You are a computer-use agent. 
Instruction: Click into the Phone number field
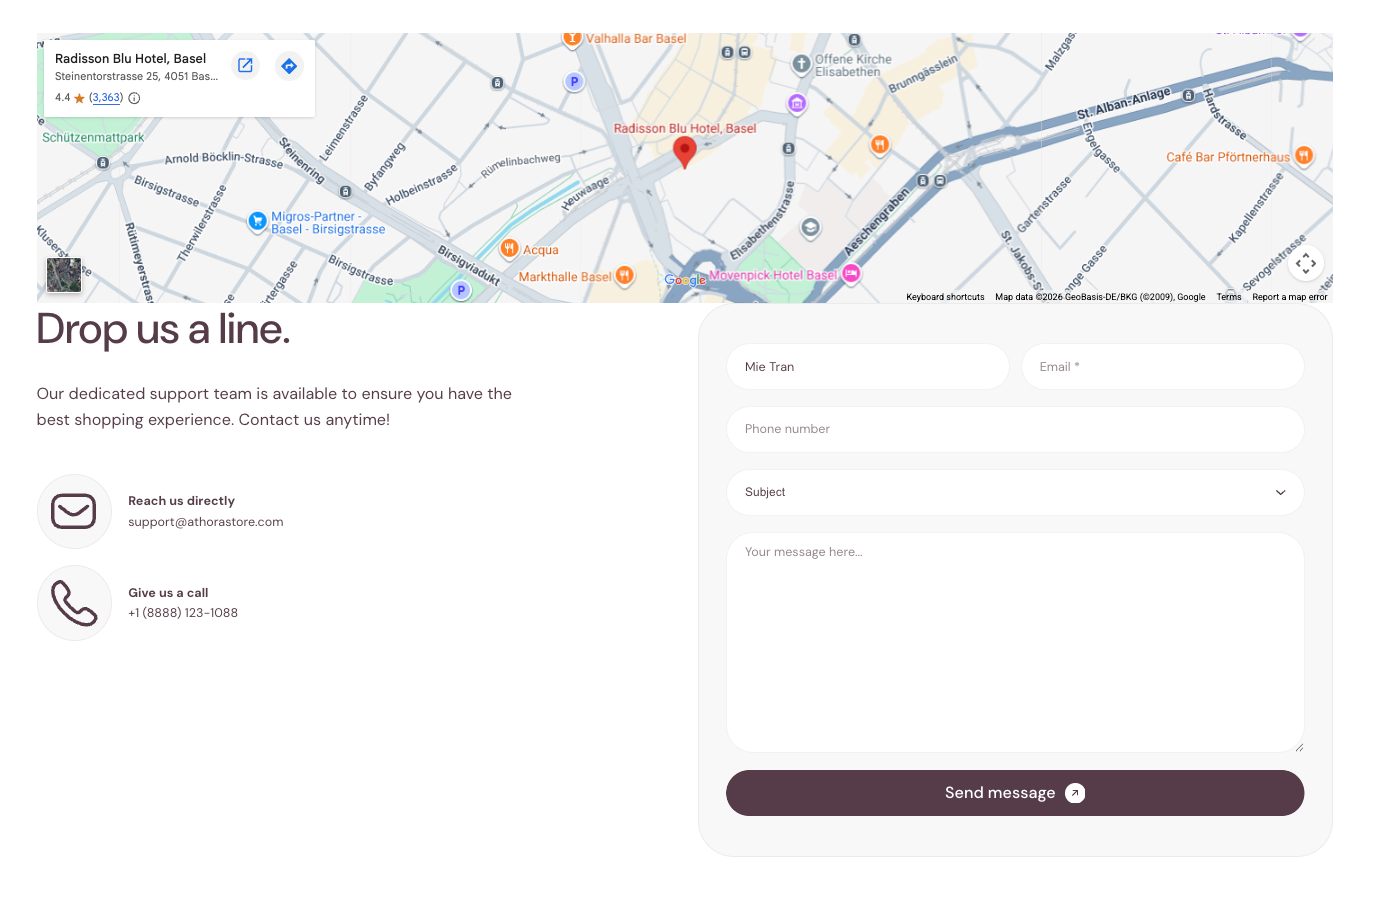click(x=1015, y=429)
